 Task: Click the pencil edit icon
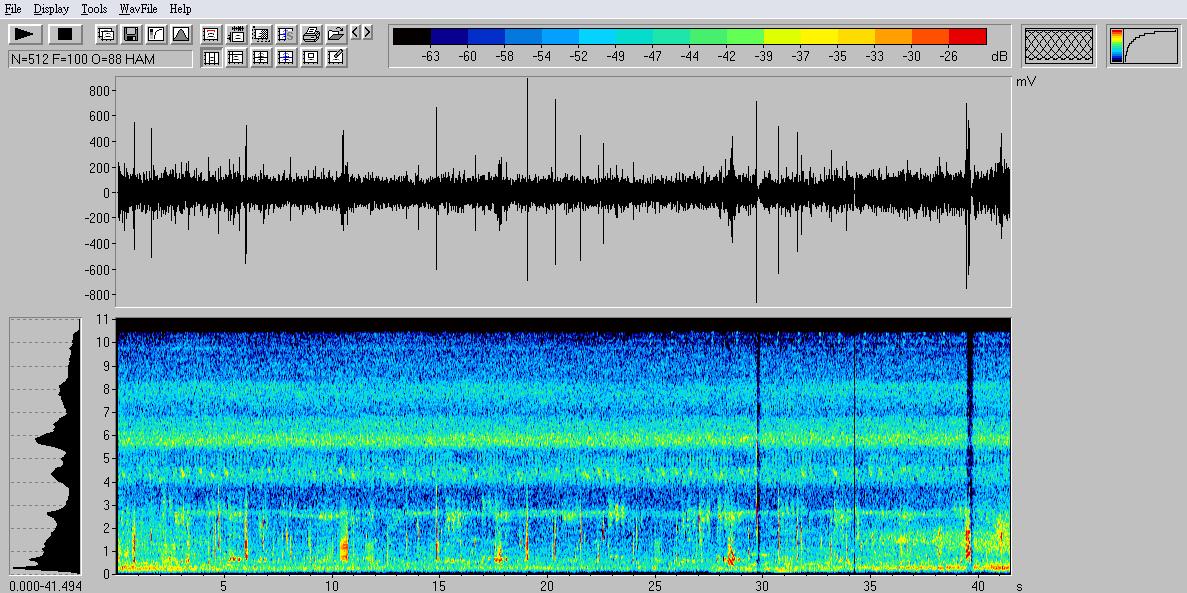pos(336,58)
